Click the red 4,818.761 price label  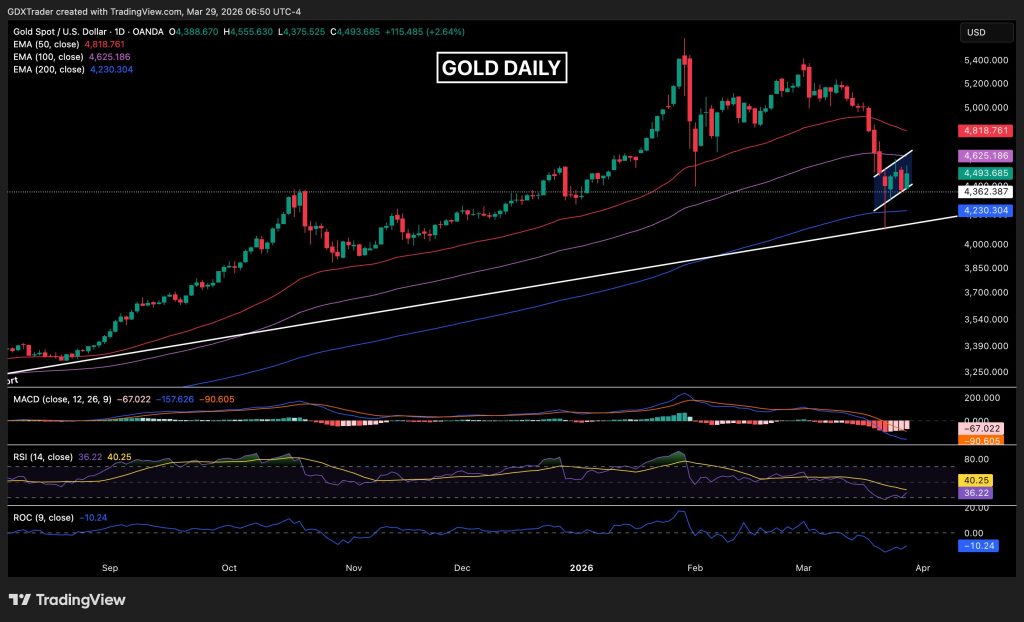985,130
